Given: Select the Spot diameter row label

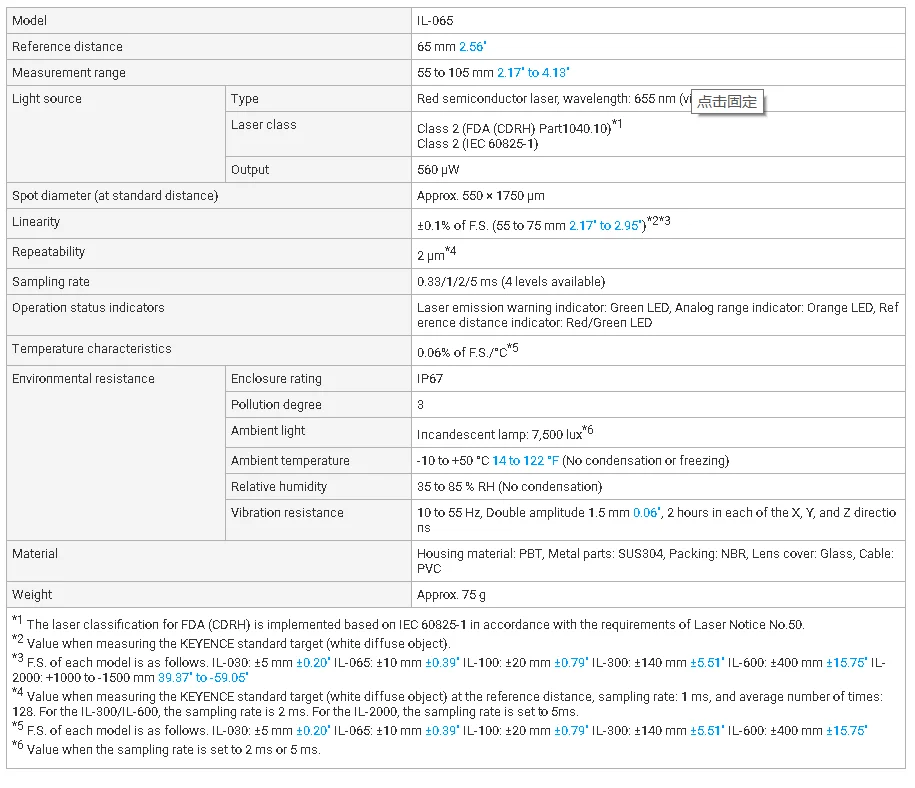Looking at the screenshot, I should click(114, 196).
